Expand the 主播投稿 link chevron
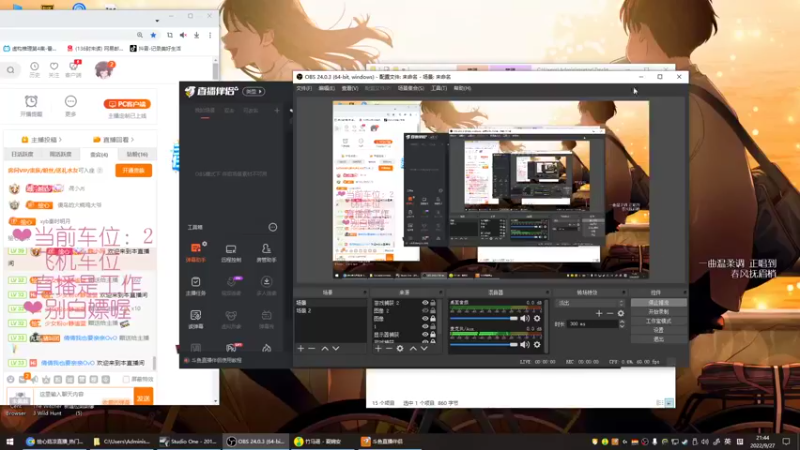800x450 pixels. [60, 139]
